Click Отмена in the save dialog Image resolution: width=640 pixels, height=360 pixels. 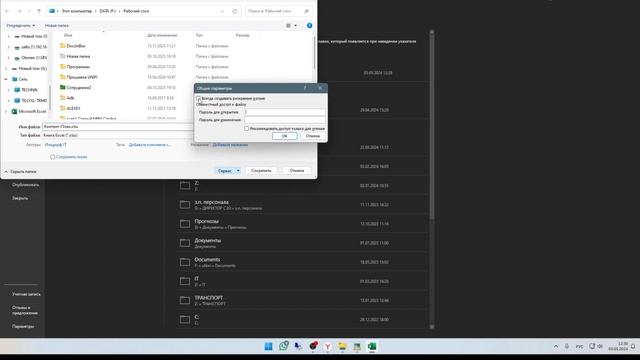(x=297, y=171)
